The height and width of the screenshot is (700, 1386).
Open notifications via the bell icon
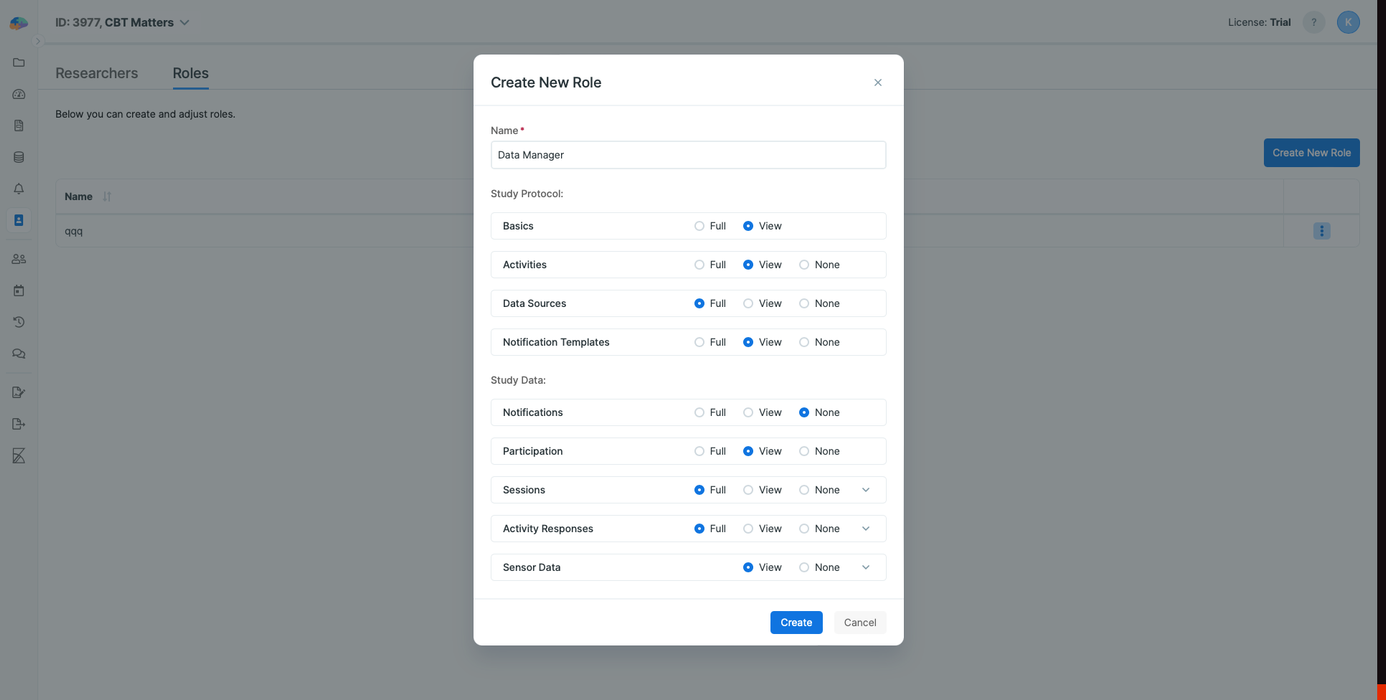(18, 188)
